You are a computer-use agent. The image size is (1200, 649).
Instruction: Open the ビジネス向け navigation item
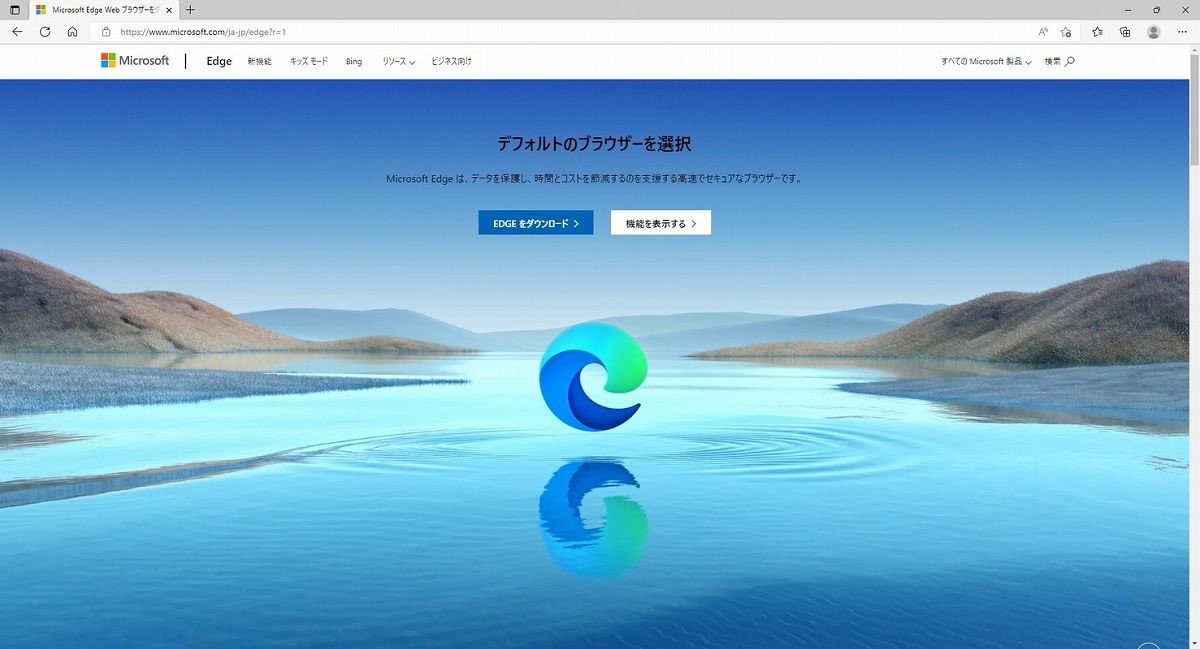(451, 61)
